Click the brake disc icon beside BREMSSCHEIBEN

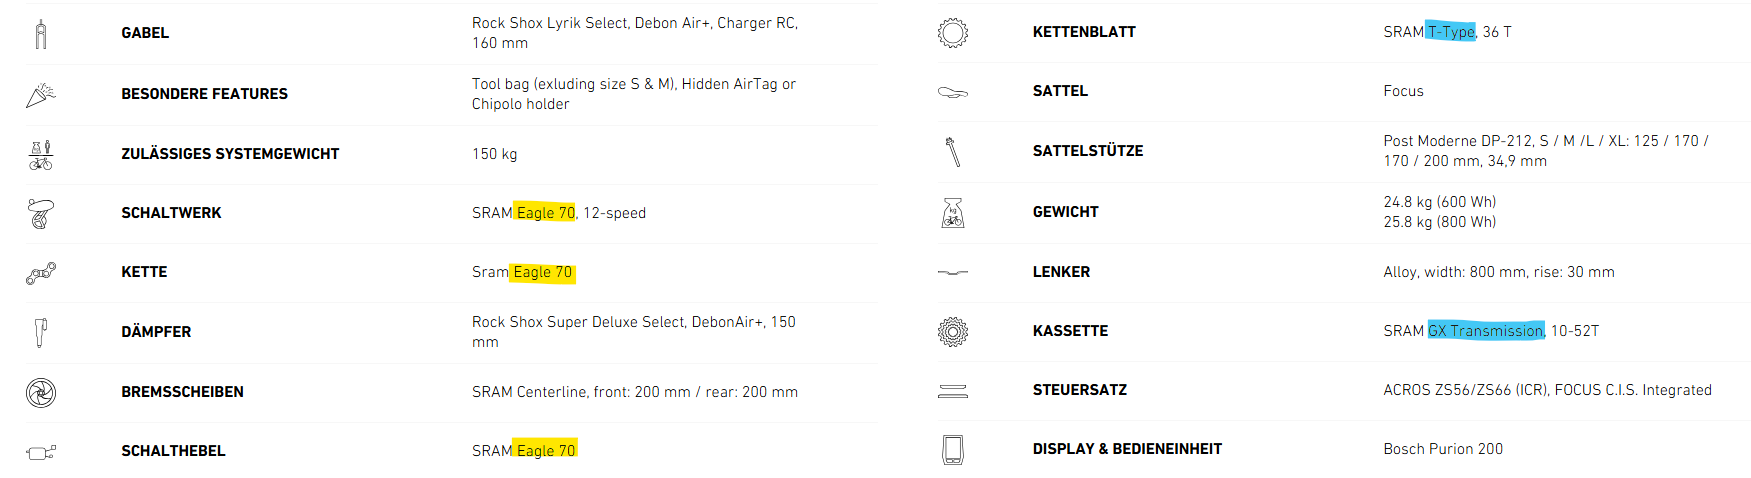coord(41,393)
